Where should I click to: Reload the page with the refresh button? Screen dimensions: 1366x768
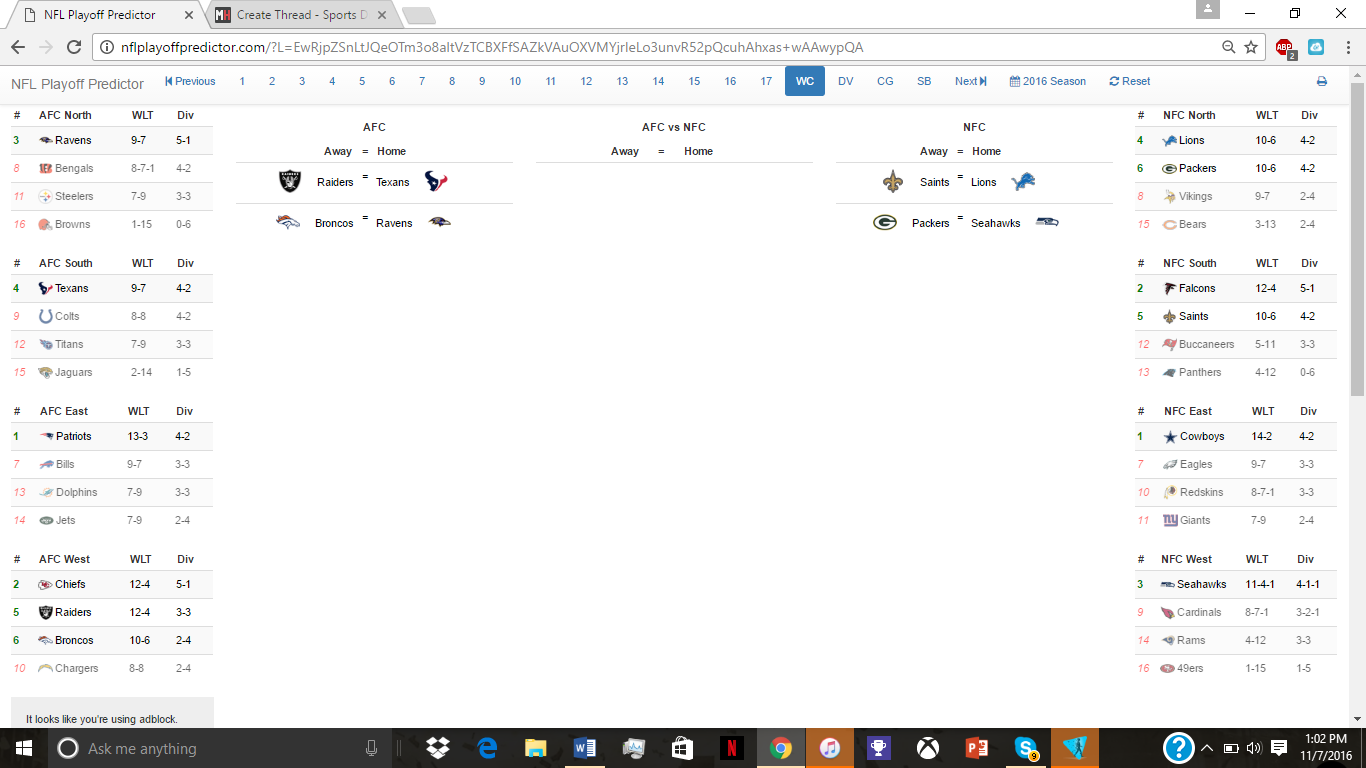[73, 47]
